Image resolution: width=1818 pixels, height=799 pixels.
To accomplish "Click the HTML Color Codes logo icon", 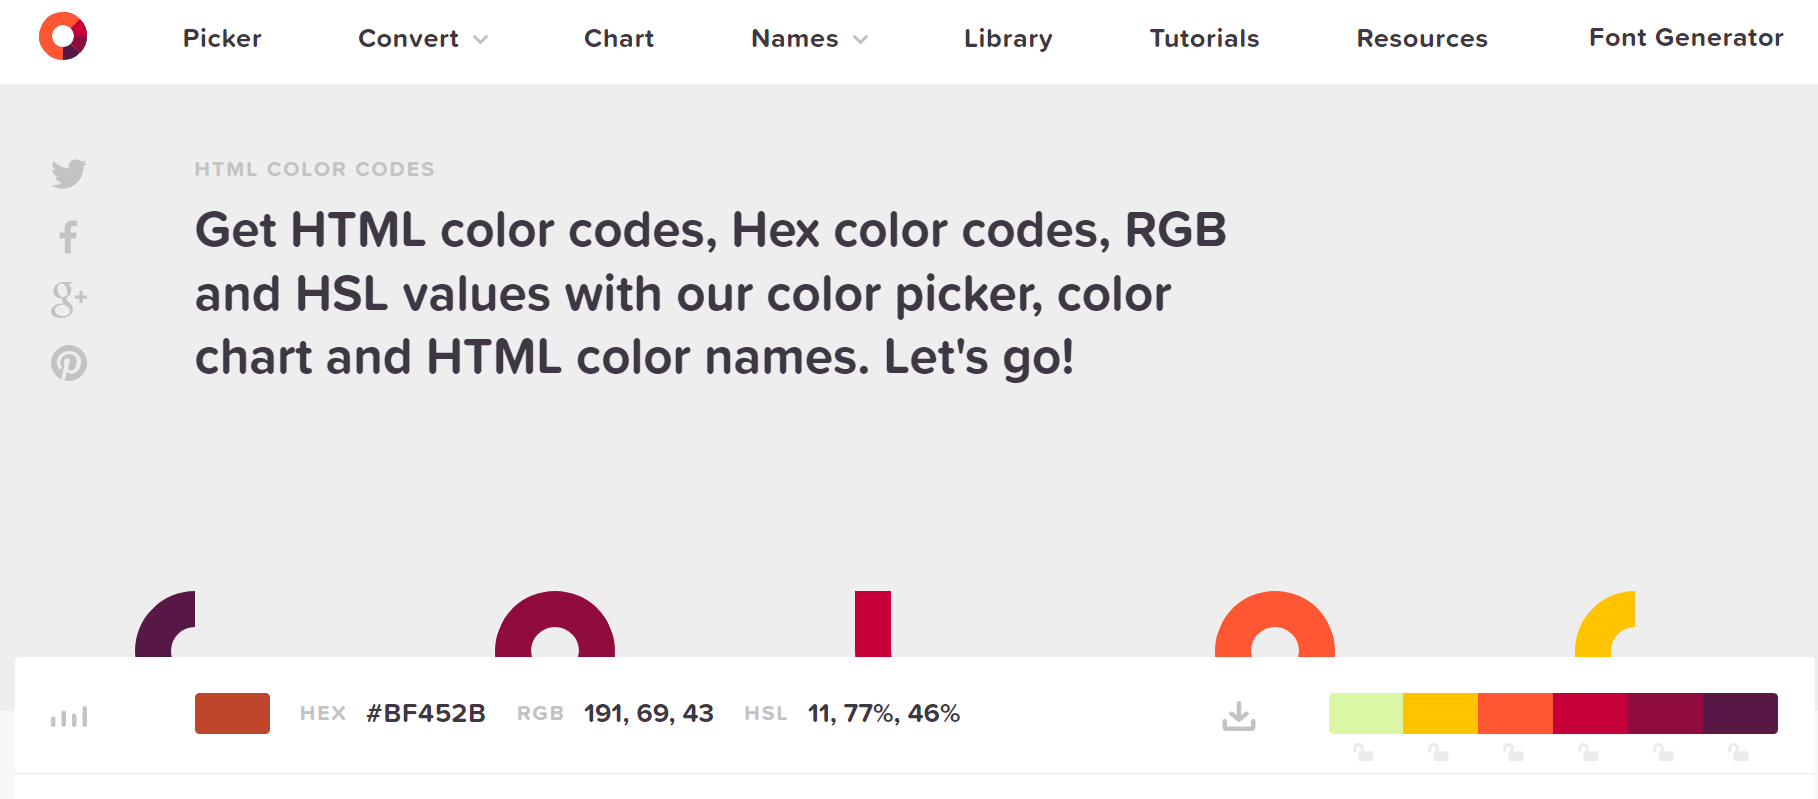I will tap(64, 35).
